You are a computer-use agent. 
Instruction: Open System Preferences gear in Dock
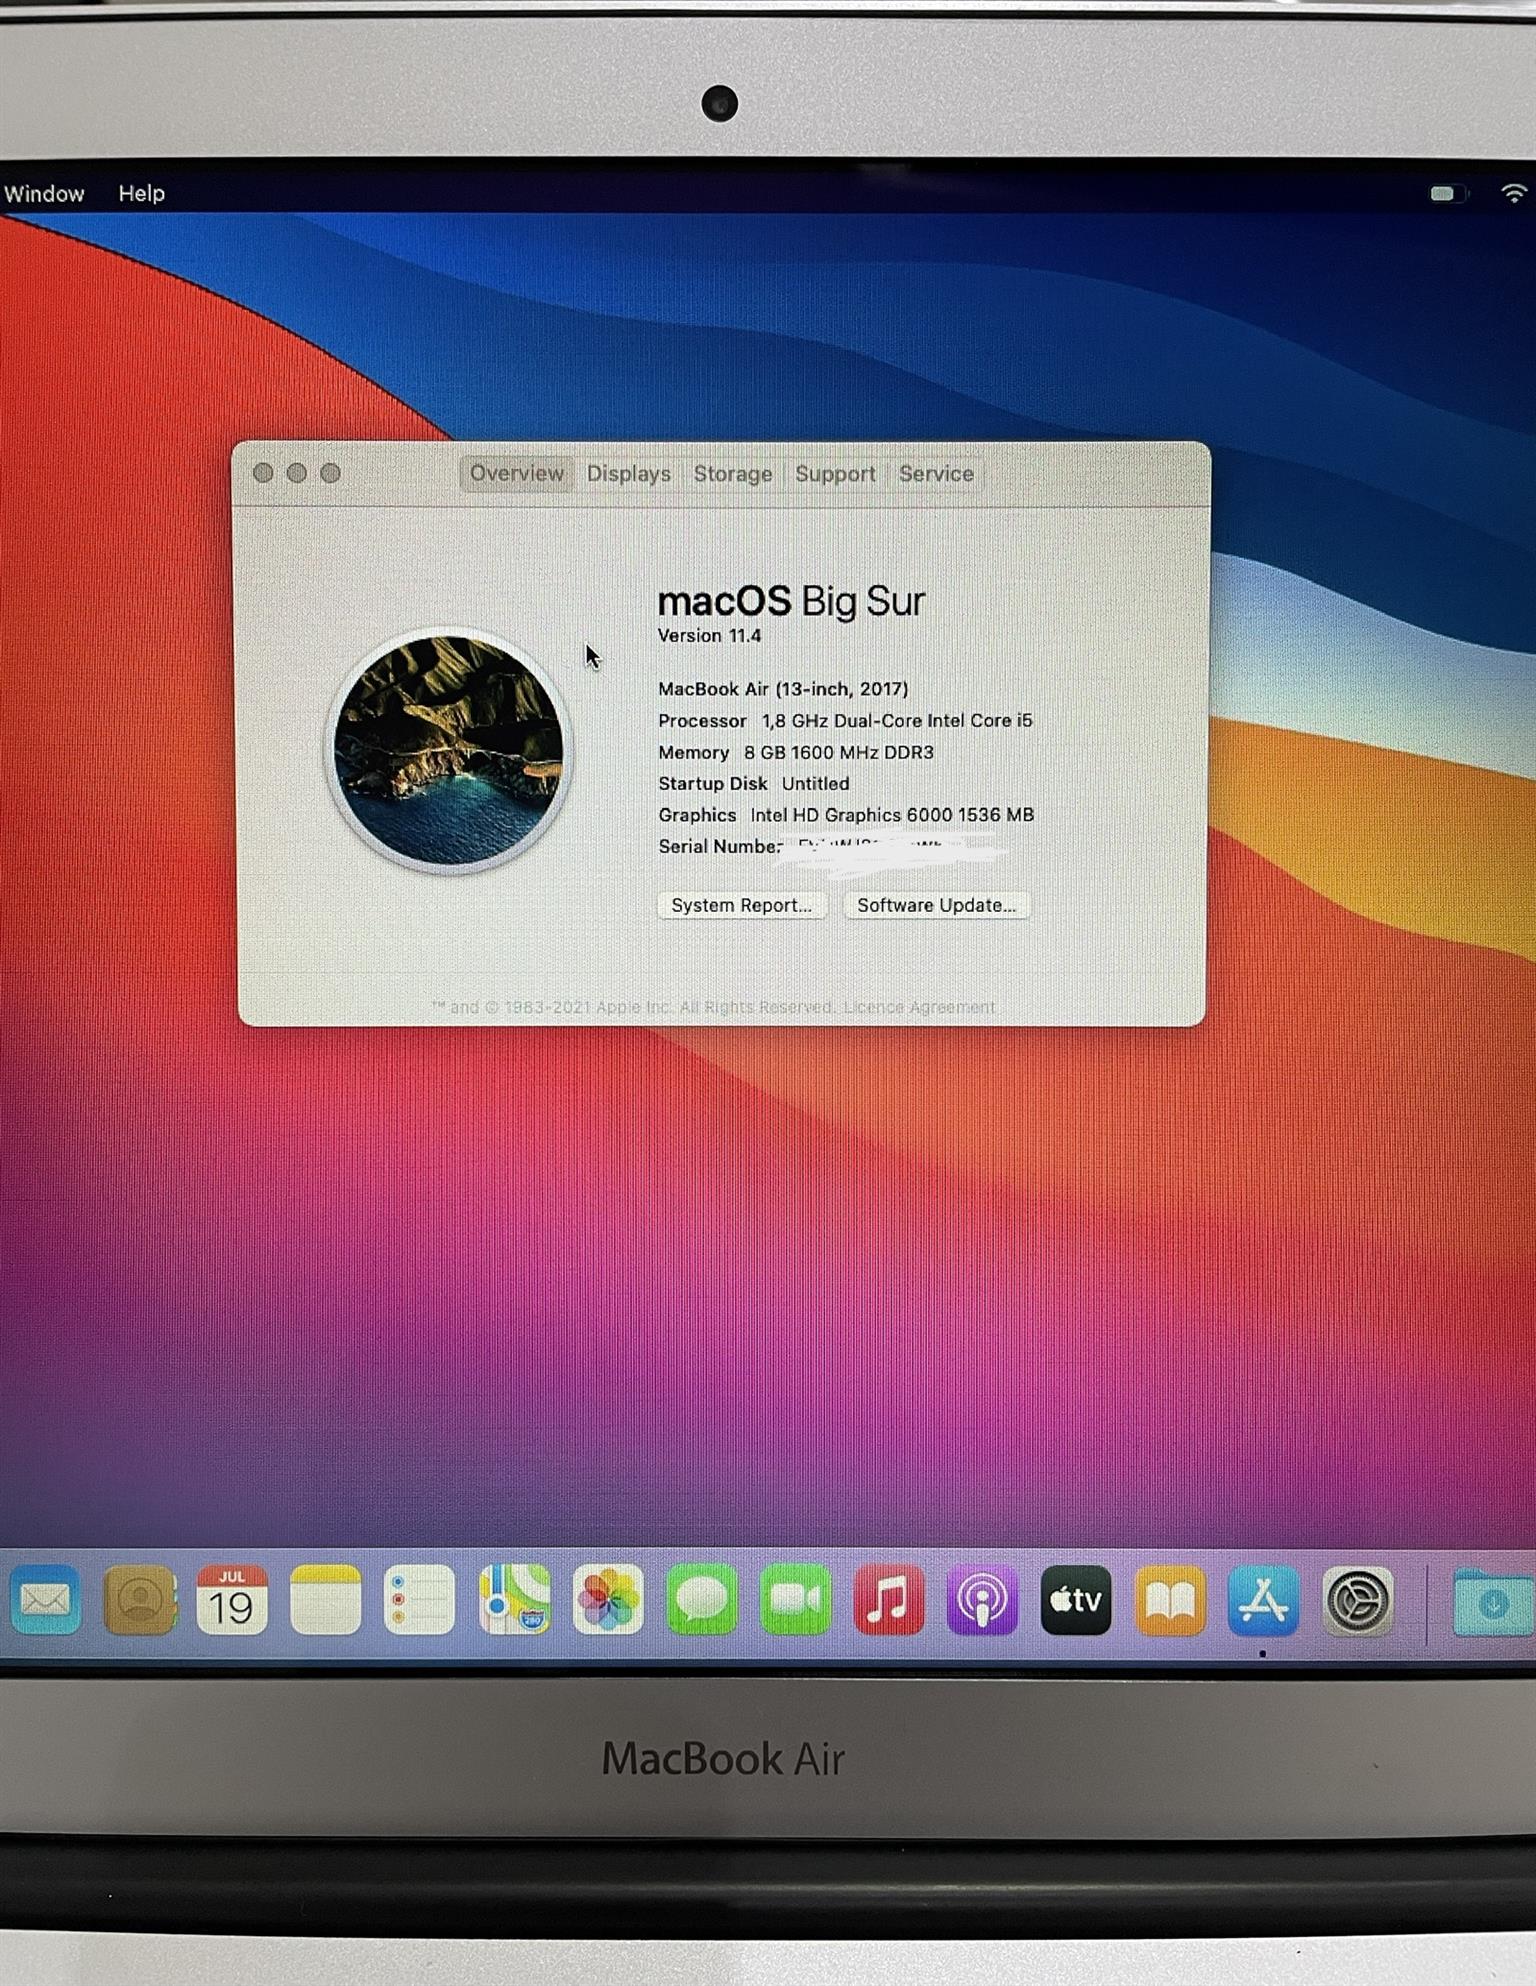click(x=1357, y=1600)
